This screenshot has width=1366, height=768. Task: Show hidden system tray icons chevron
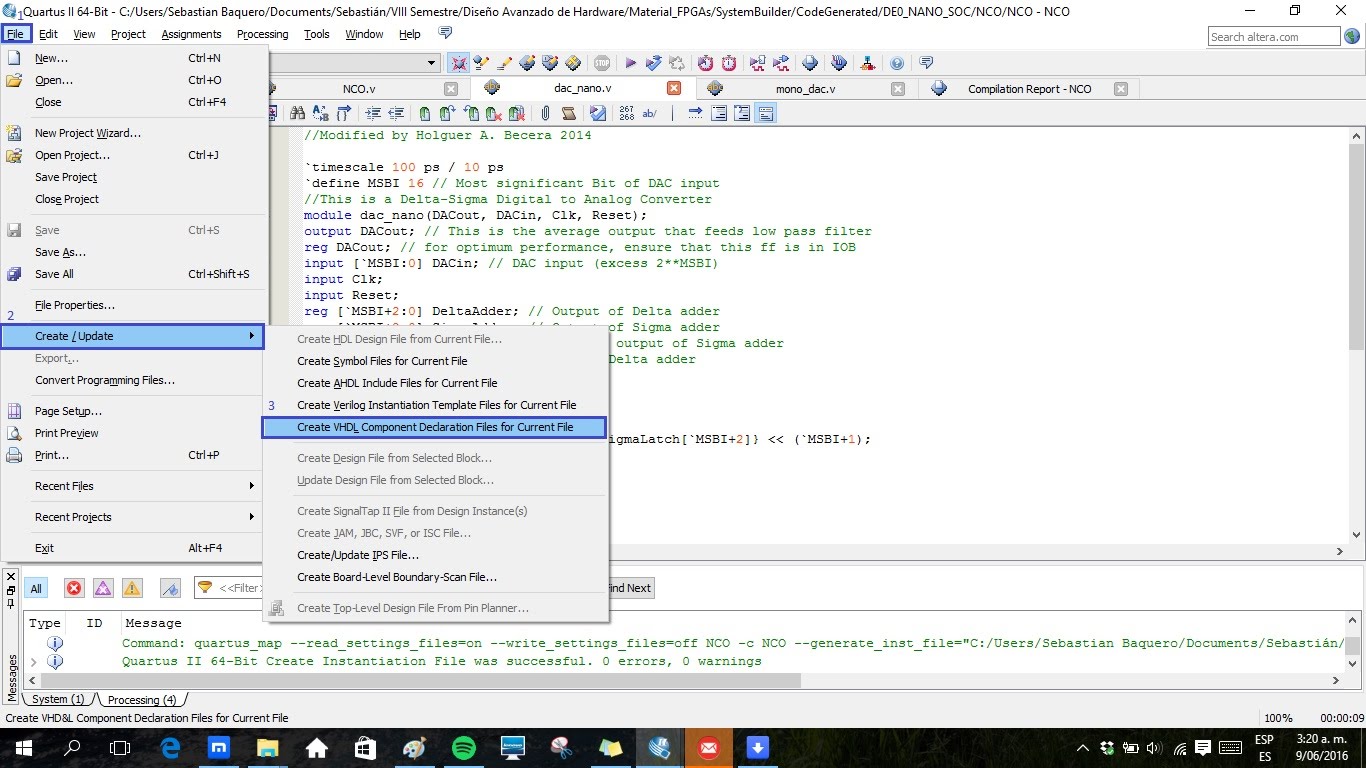point(1083,748)
